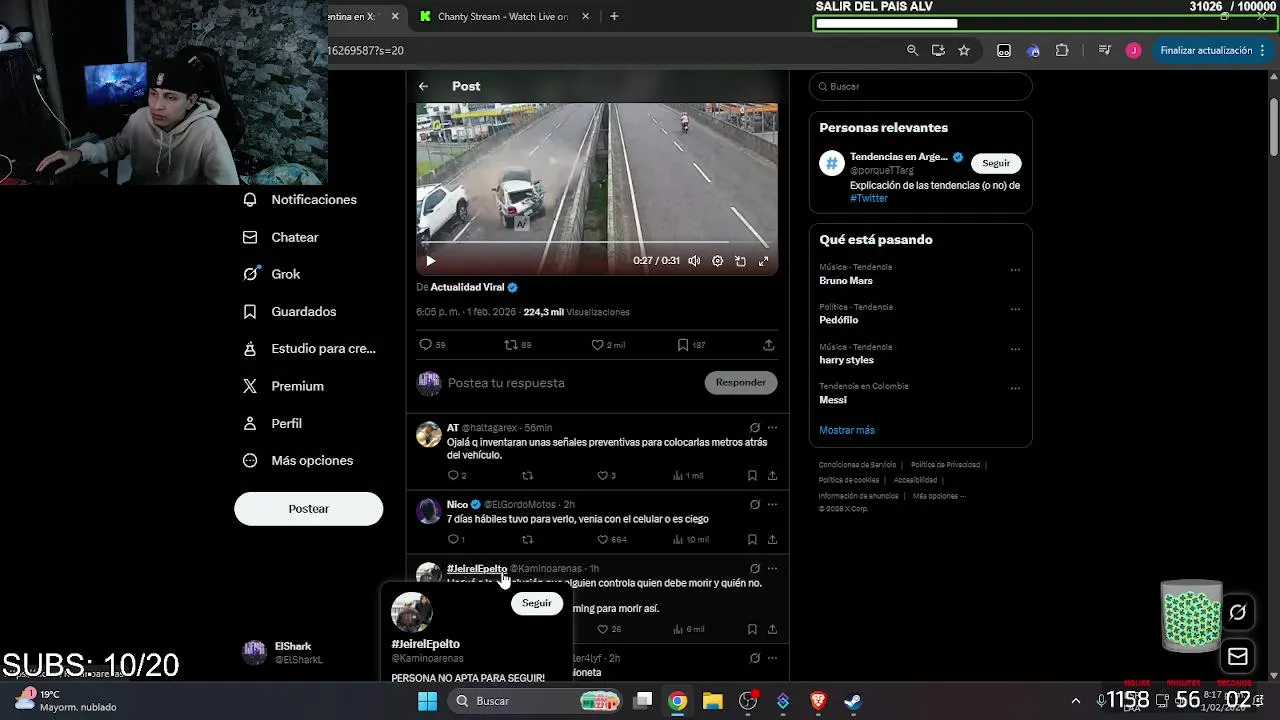Viewport: 1280px width, 720px height.
Task: Open more options for harry styles trend
Action: click(1015, 350)
